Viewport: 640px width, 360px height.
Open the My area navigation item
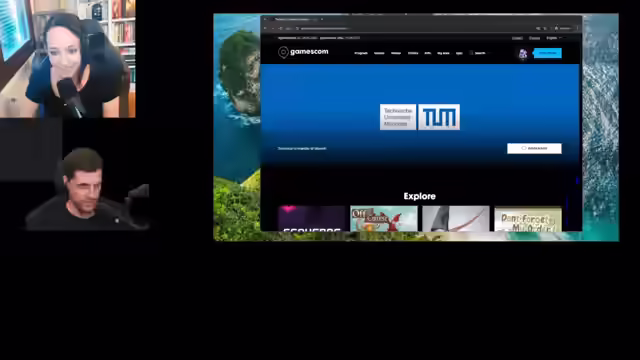click(443, 53)
